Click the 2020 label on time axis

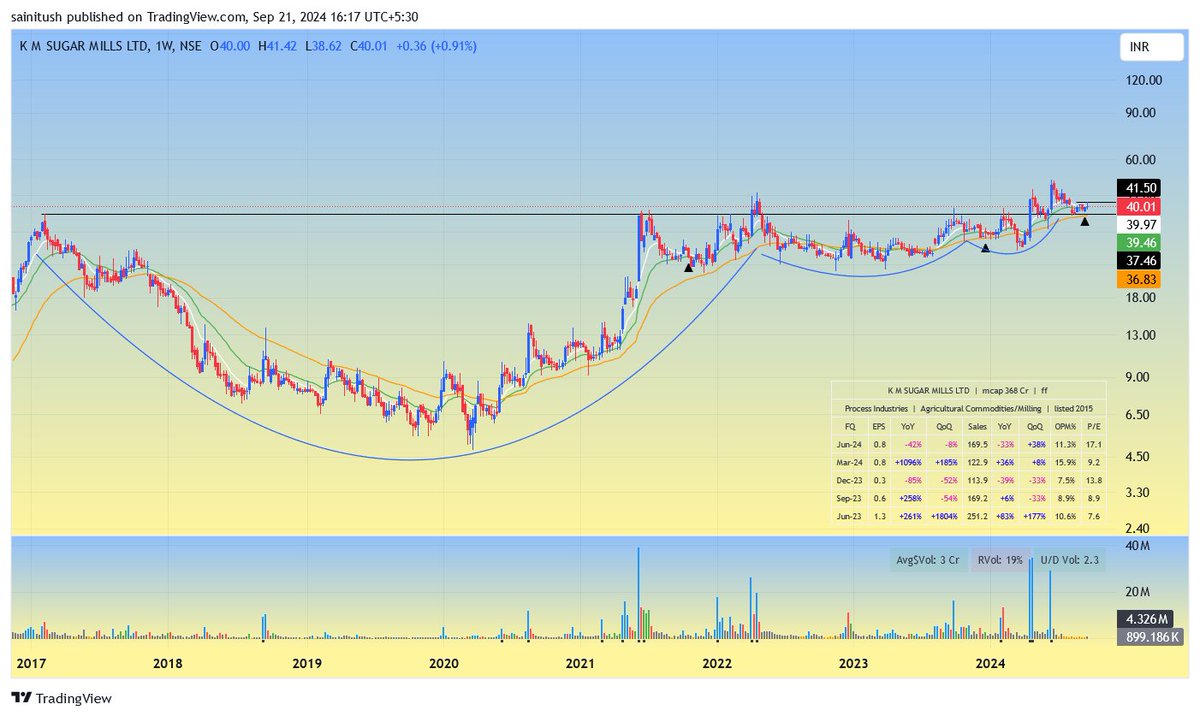443,664
